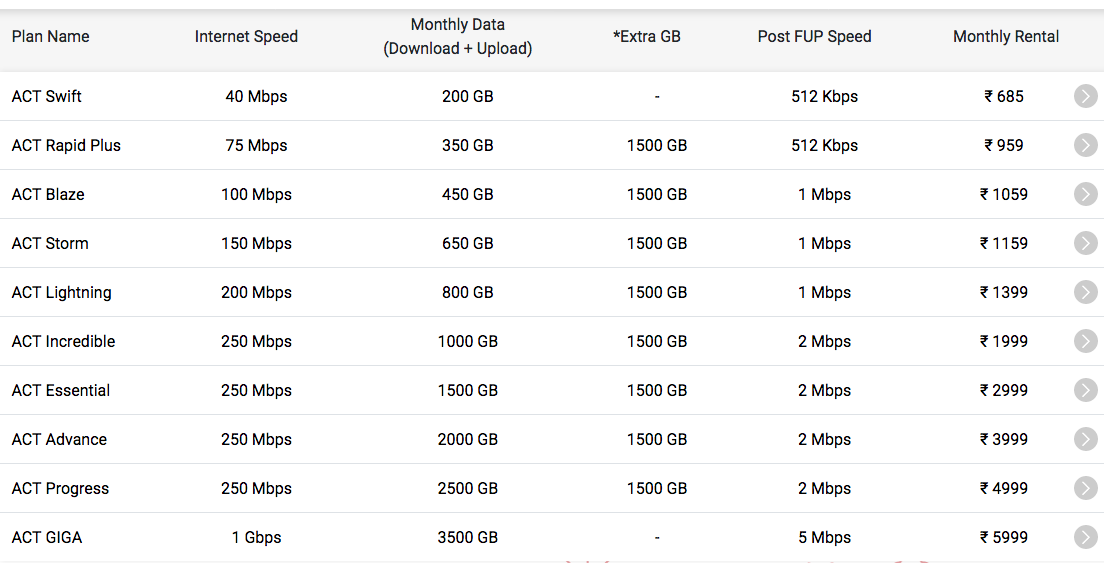Choose the ACT Lightning plan name
The height and width of the screenshot is (563, 1104).
coord(61,293)
